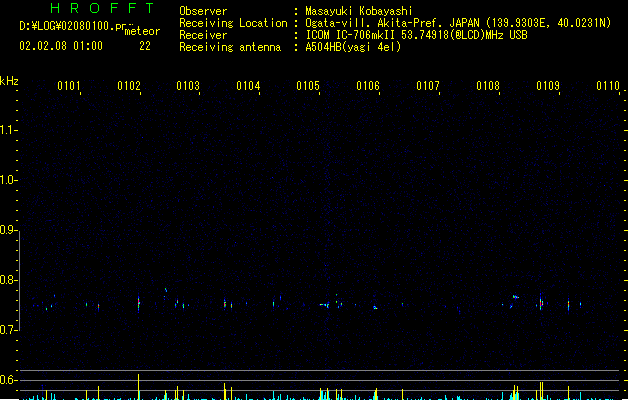
Task: Click the A504HB(yagi 4el) antenna text
Action: 353,47
